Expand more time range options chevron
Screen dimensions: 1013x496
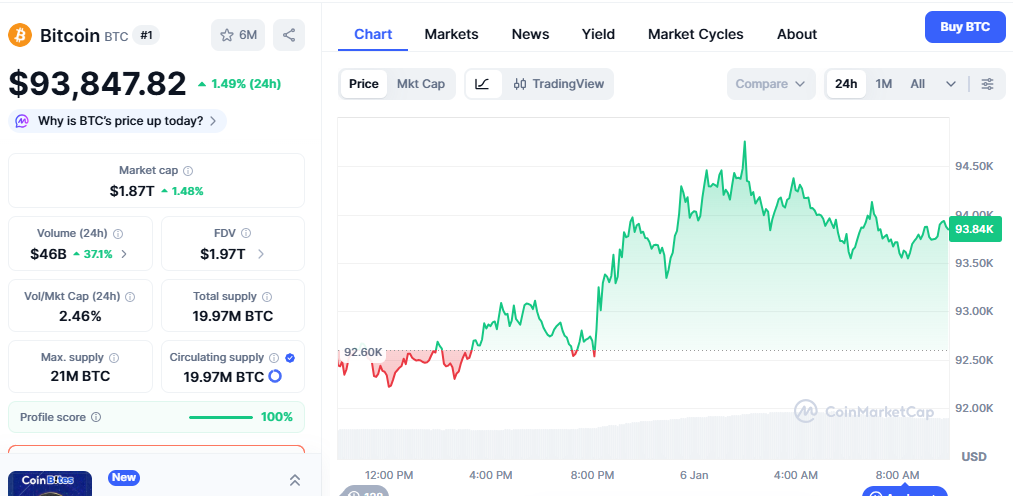(x=951, y=84)
